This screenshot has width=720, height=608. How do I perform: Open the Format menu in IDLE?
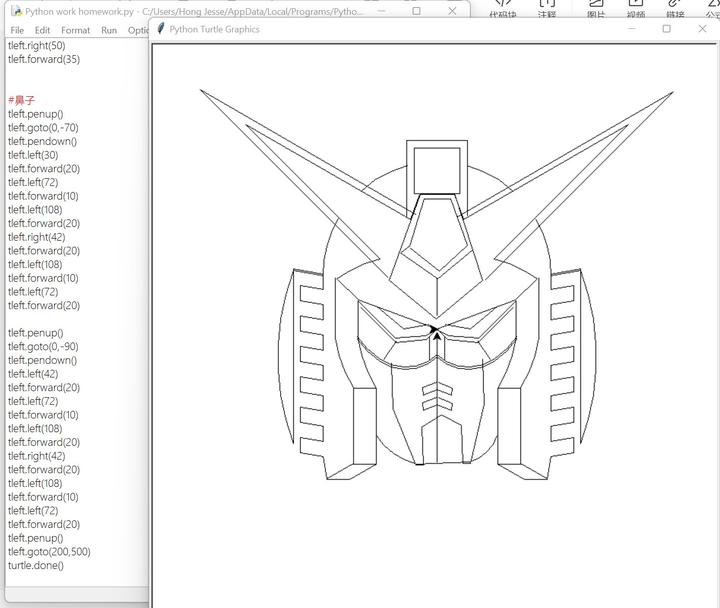pyautogui.click(x=75, y=30)
